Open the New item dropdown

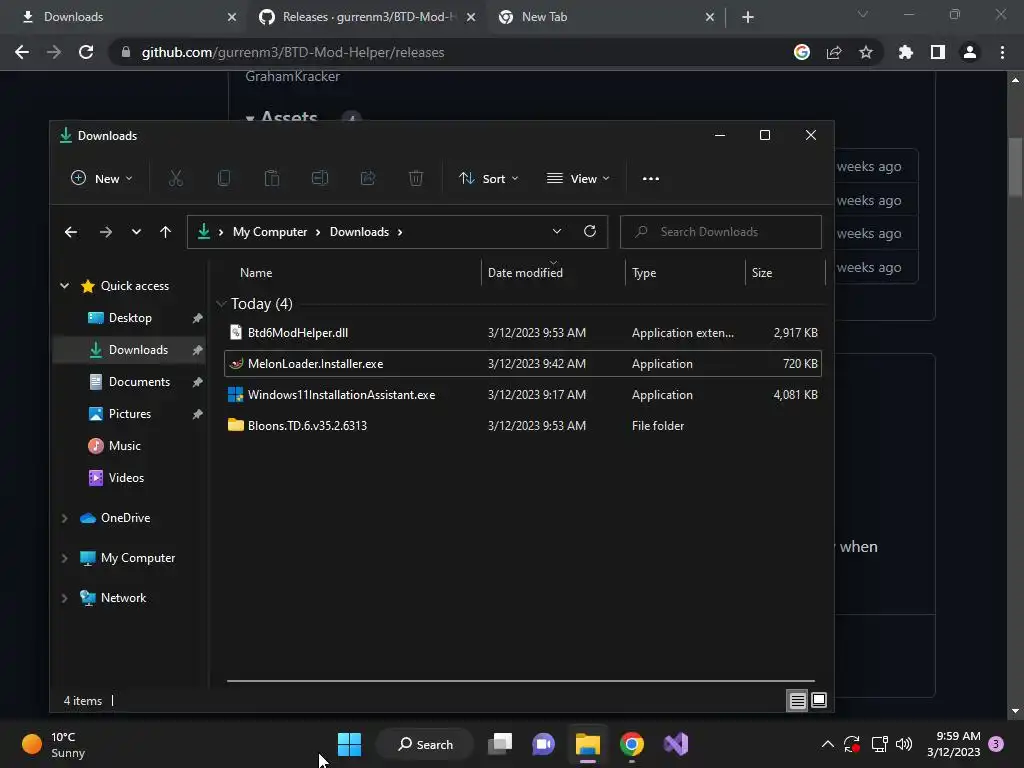[x=102, y=178]
